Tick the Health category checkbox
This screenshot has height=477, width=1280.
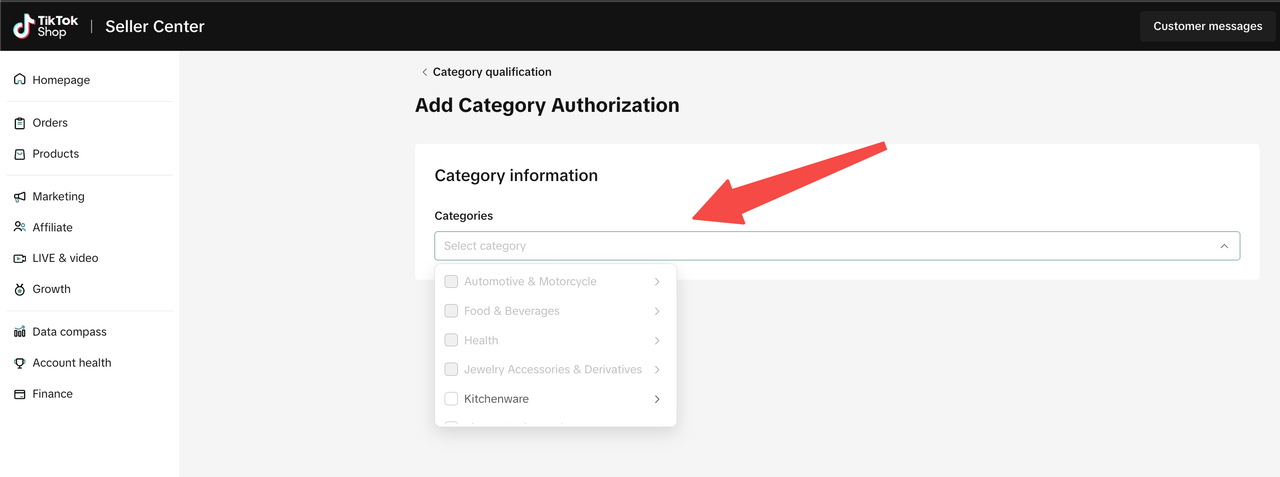(x=451, y=340)
